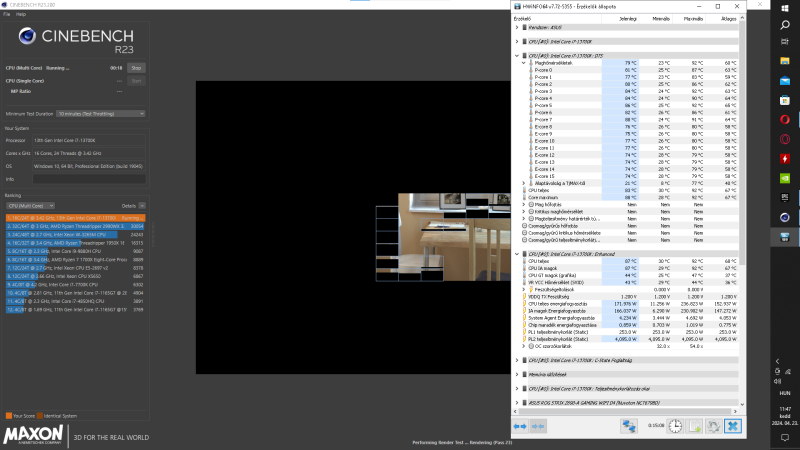Open the Cinebench Help menu
The width and height of the screenshot is (800, 450).
pyautogui.click(x=21, y=14)
